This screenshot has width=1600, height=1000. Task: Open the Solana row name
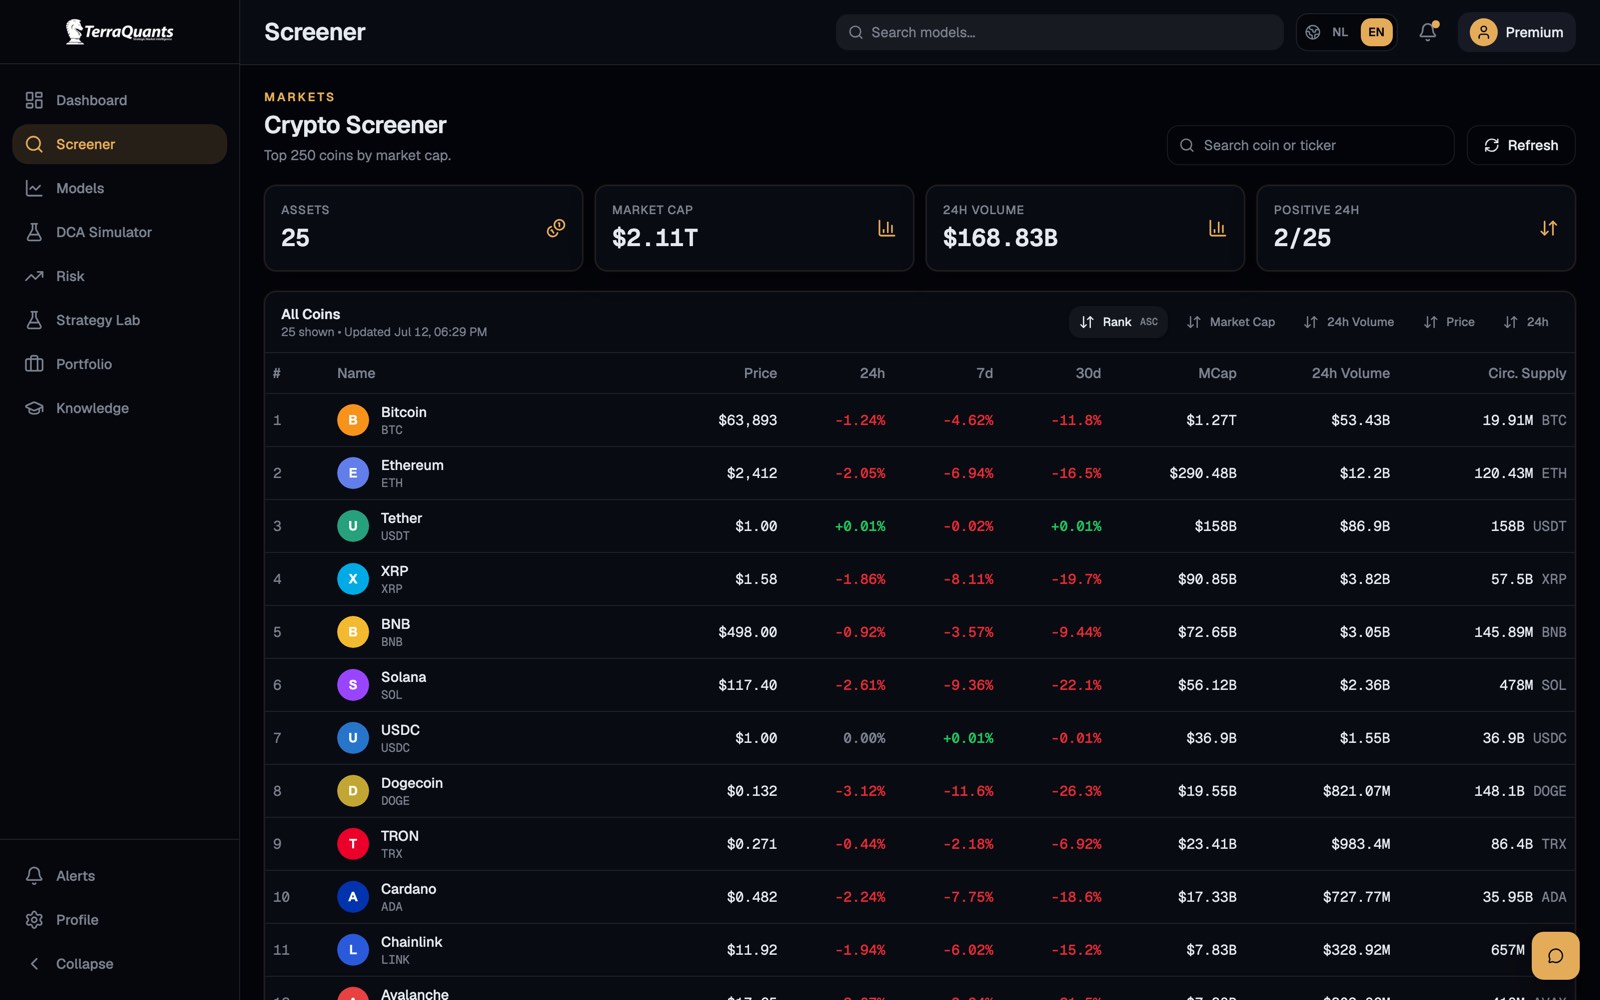[x=404, y=677]
